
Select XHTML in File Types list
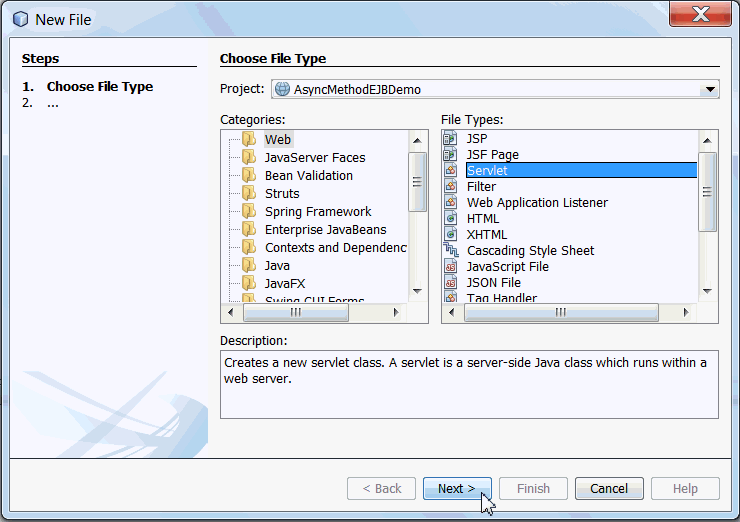487,234
